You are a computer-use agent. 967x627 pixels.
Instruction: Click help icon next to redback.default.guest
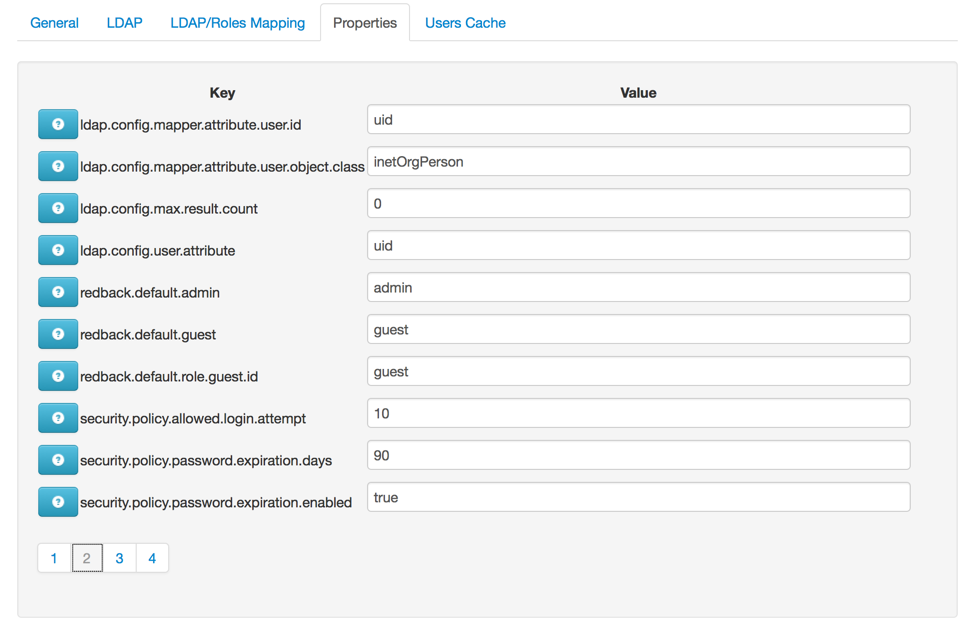[x=58, y=334]
